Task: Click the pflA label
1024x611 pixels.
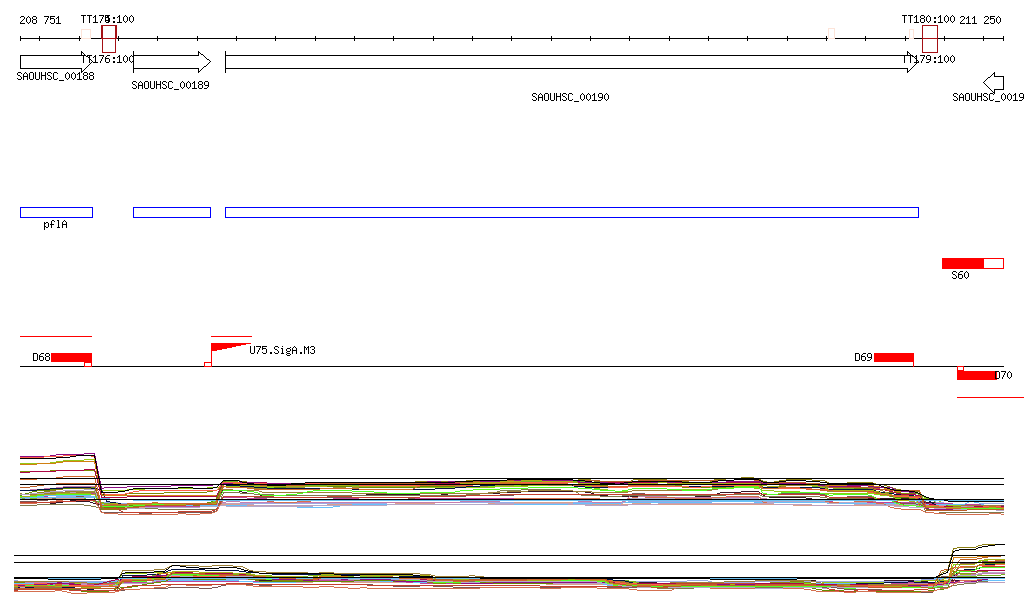Action: coord(56,225)
